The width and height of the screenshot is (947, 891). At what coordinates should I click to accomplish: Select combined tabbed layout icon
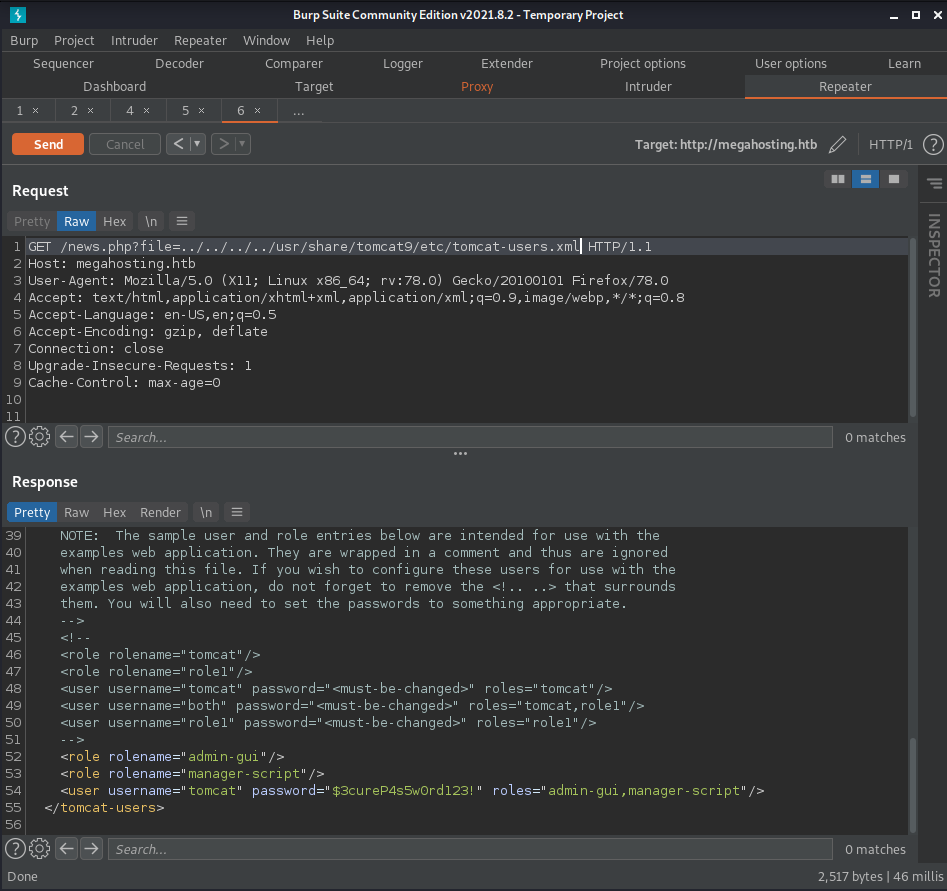click(x=894, y=179)
